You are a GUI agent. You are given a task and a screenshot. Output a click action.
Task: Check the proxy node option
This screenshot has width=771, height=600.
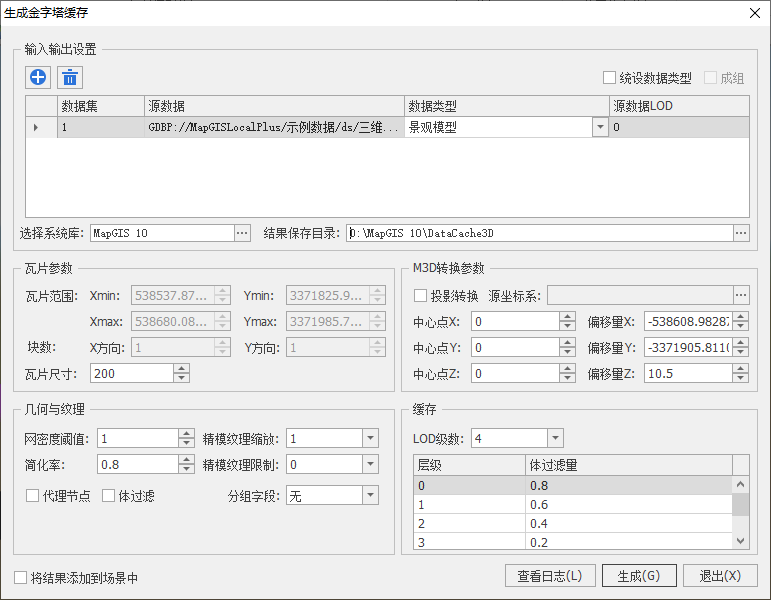point(32,495)
